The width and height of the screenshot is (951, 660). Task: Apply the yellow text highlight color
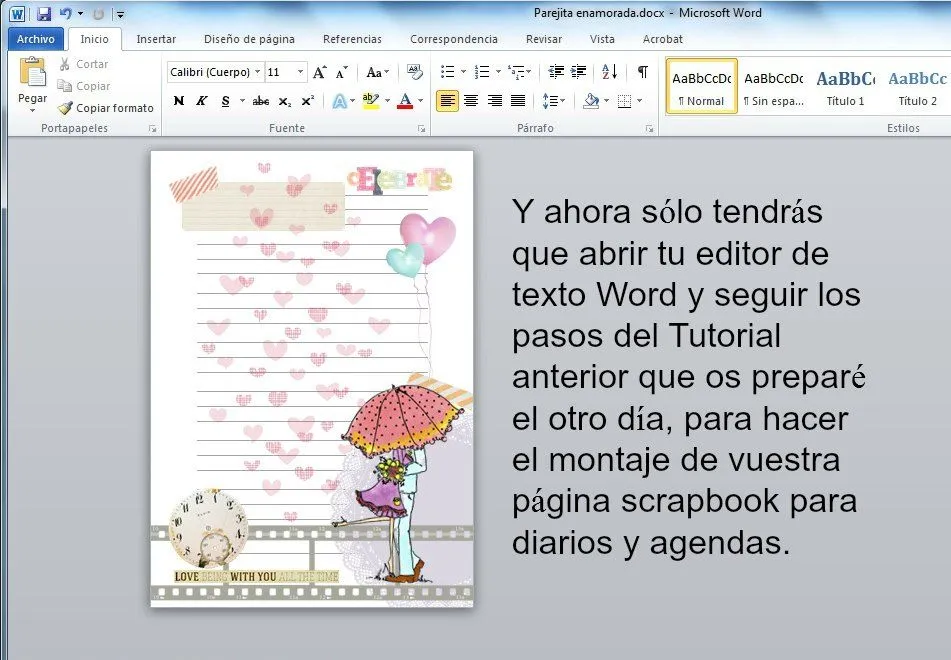coord(370,101)
